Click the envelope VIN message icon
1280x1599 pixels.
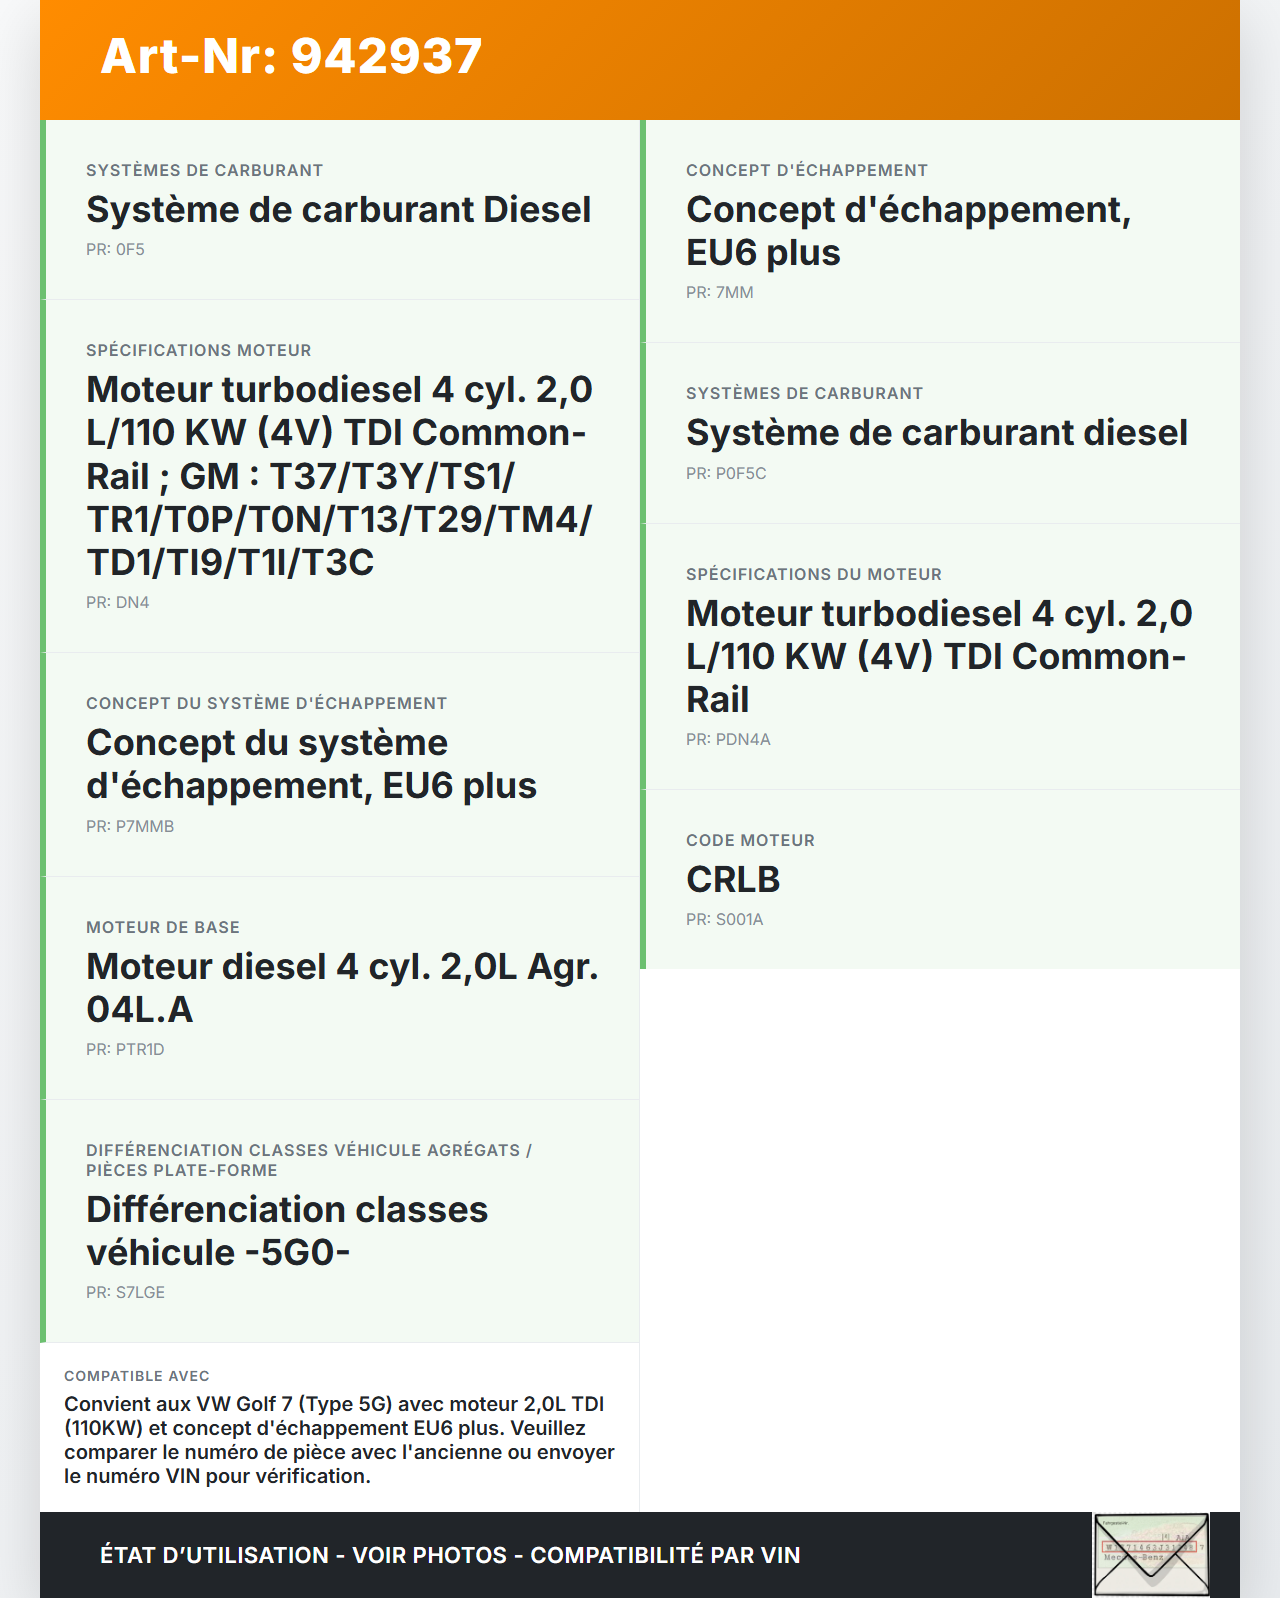(1151, 1554)
